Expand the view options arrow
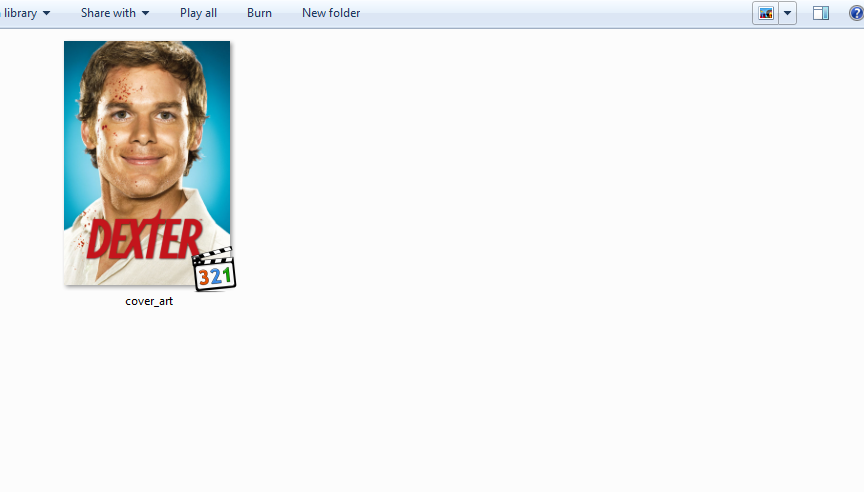 [787, 13]
